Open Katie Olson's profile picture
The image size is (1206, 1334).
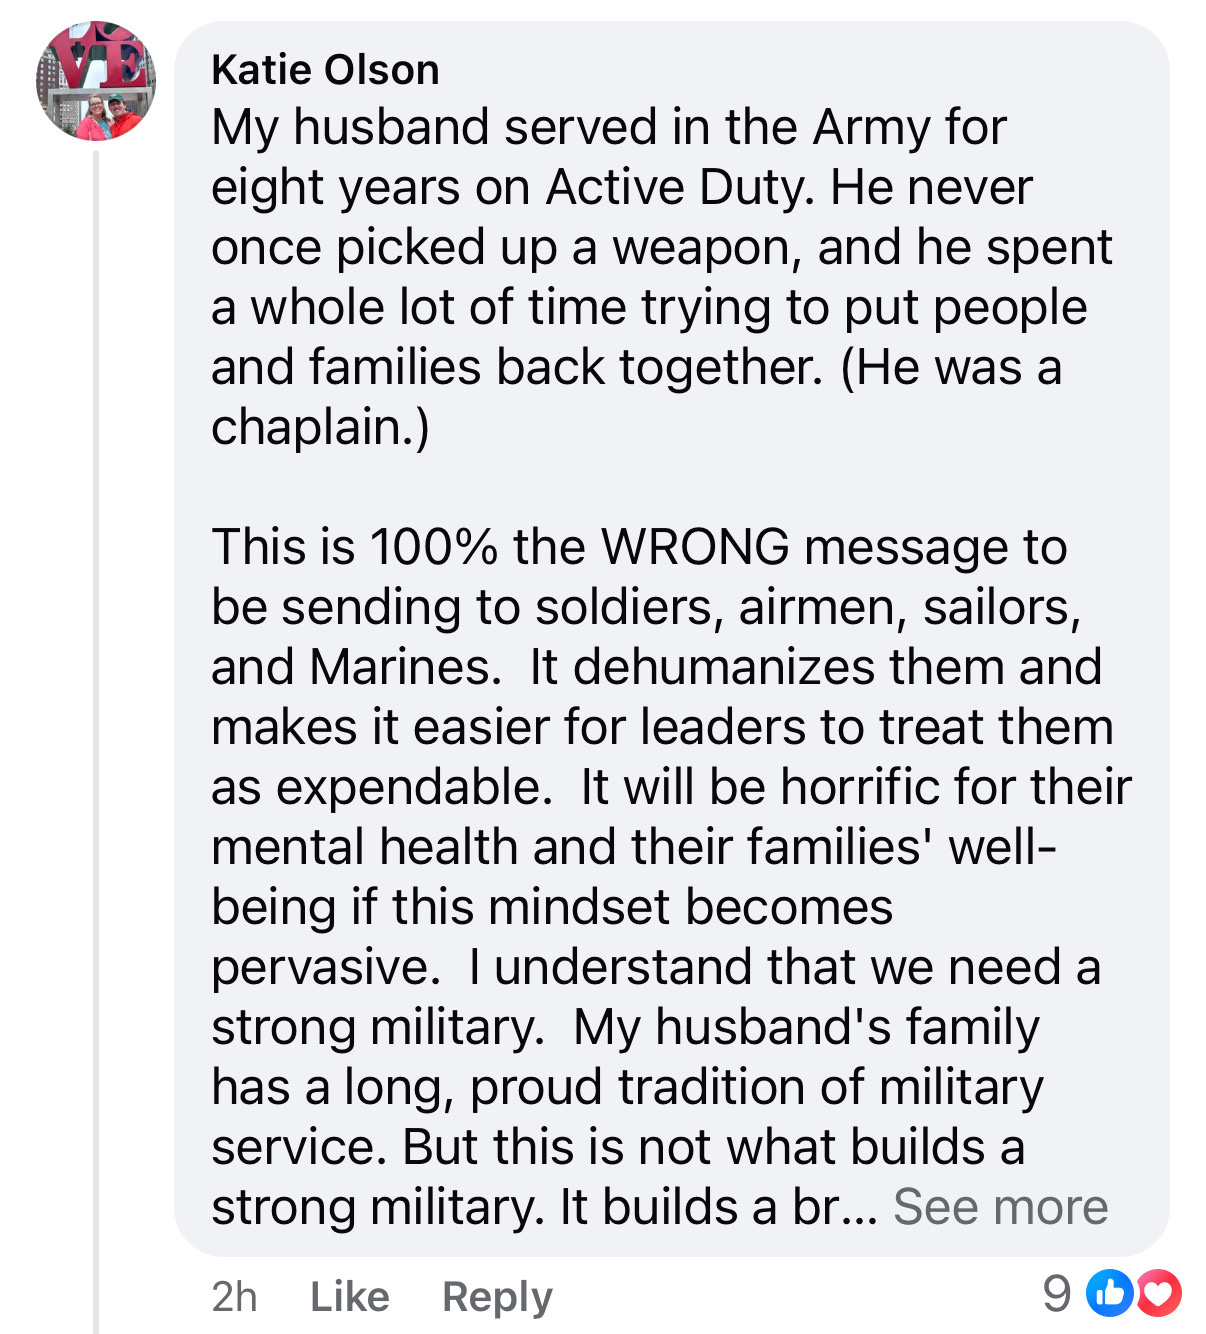[x=96, y=81]
